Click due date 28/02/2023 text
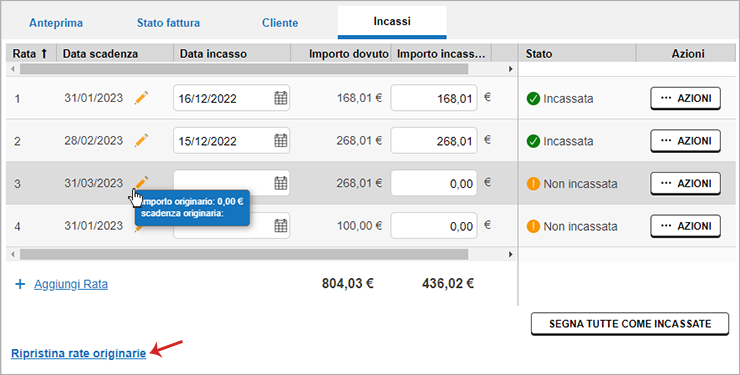This screenshot has height=375, width=740. pyautogui.click(x=93, y=141)
